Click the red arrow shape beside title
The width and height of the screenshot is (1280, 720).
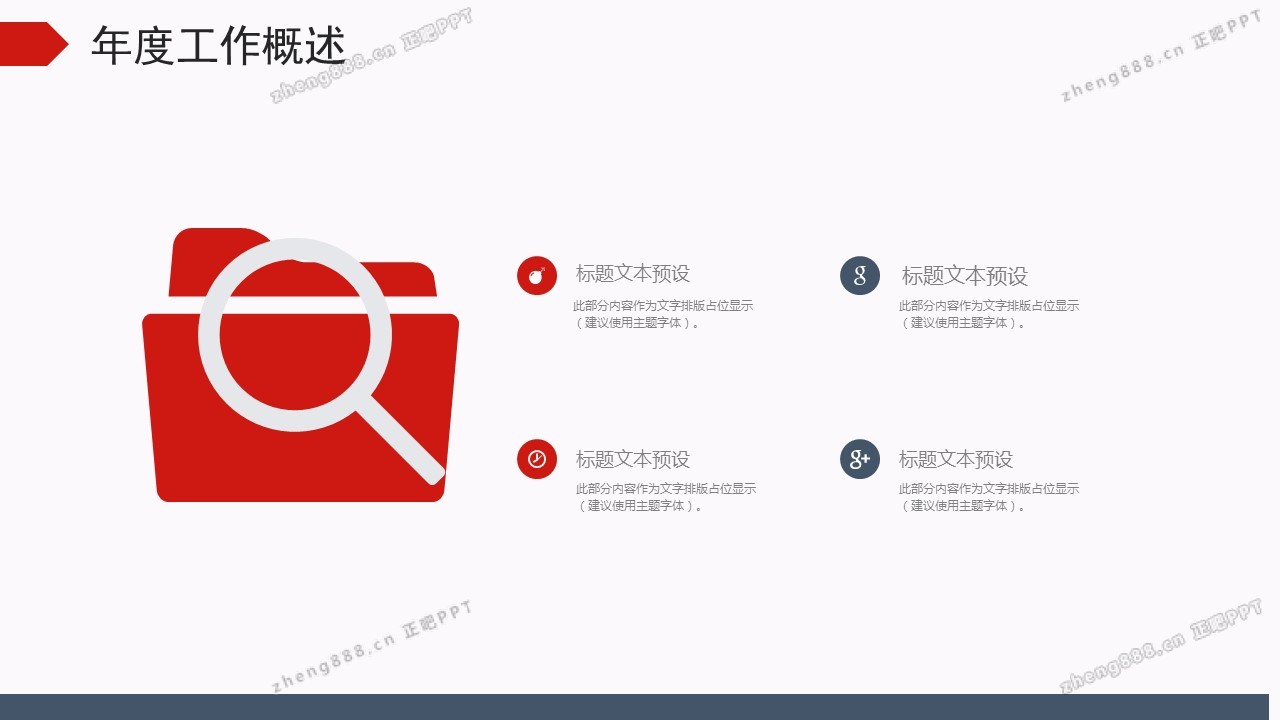(x=32, y=44)
